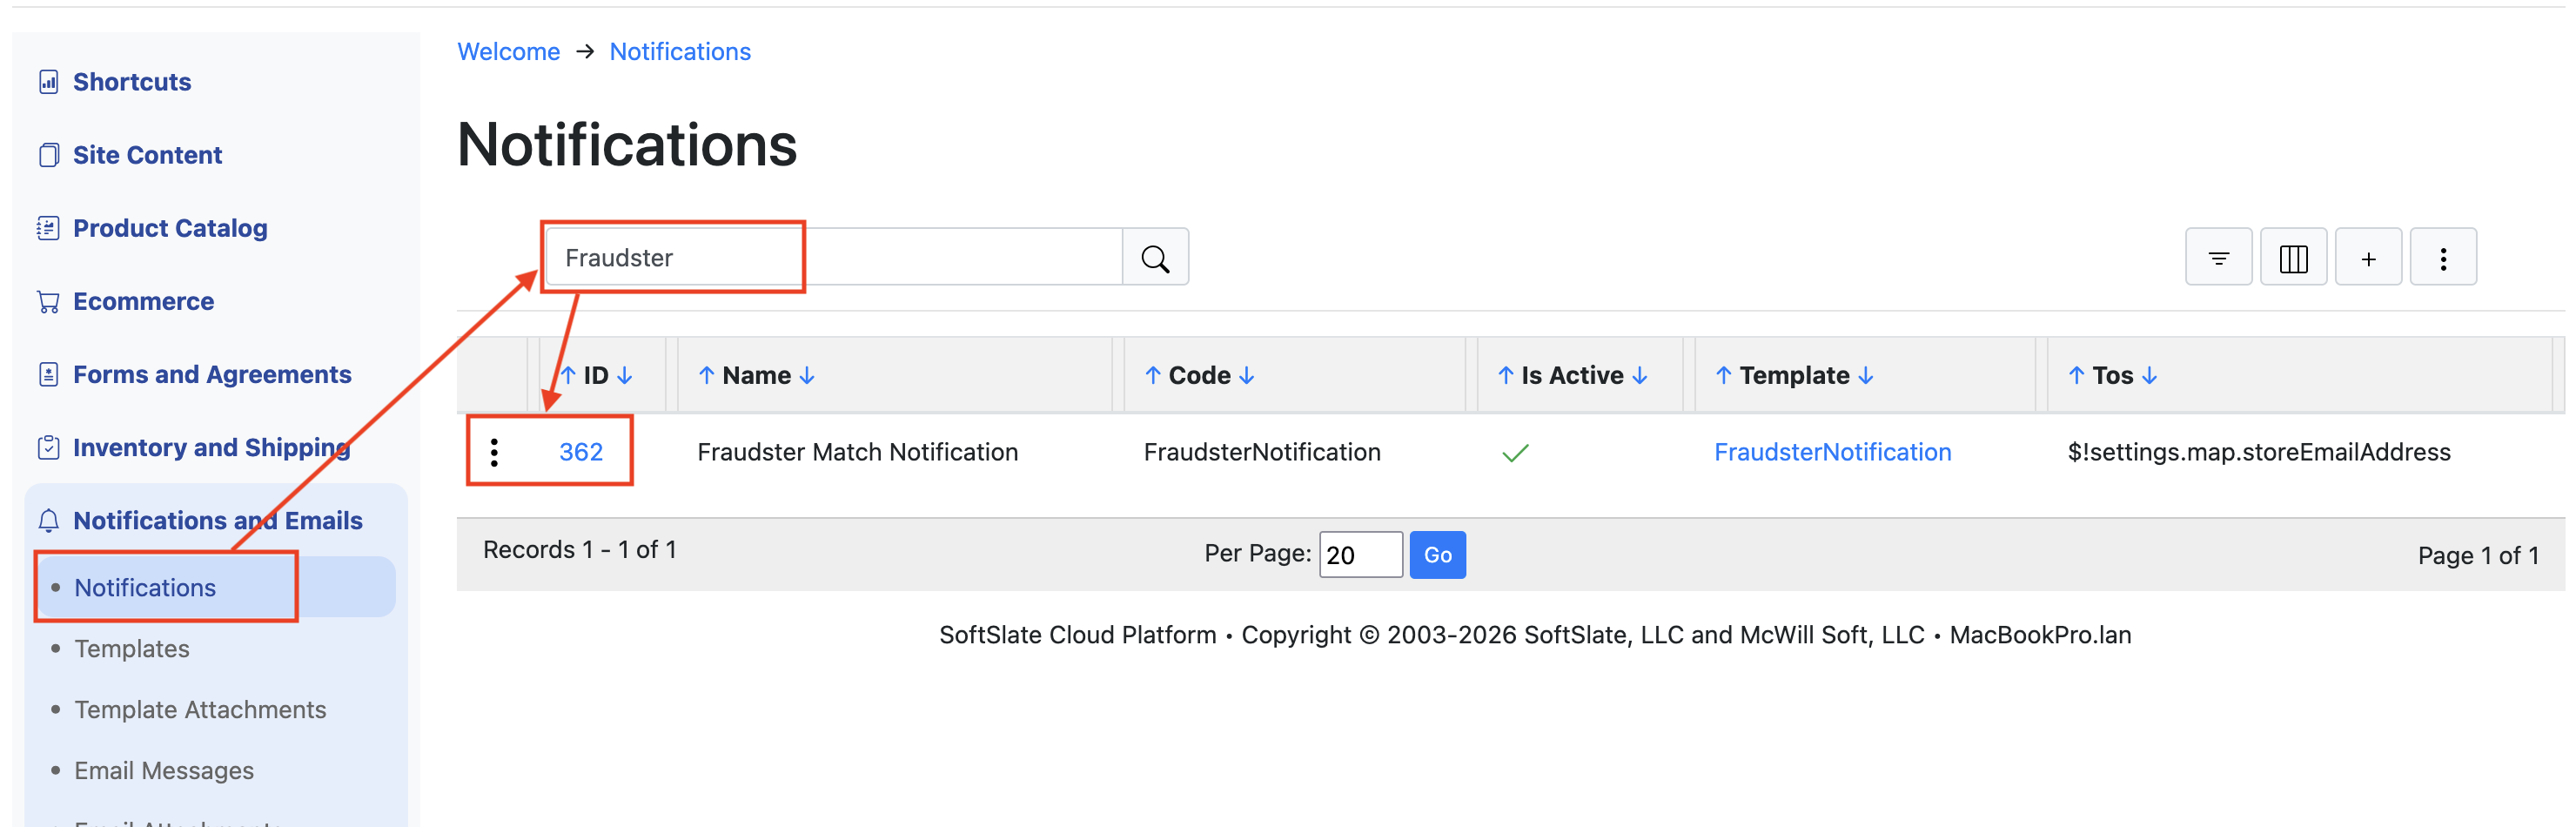
Task: Open row actions menu for record 362
Action: click(x=494, y=452)
